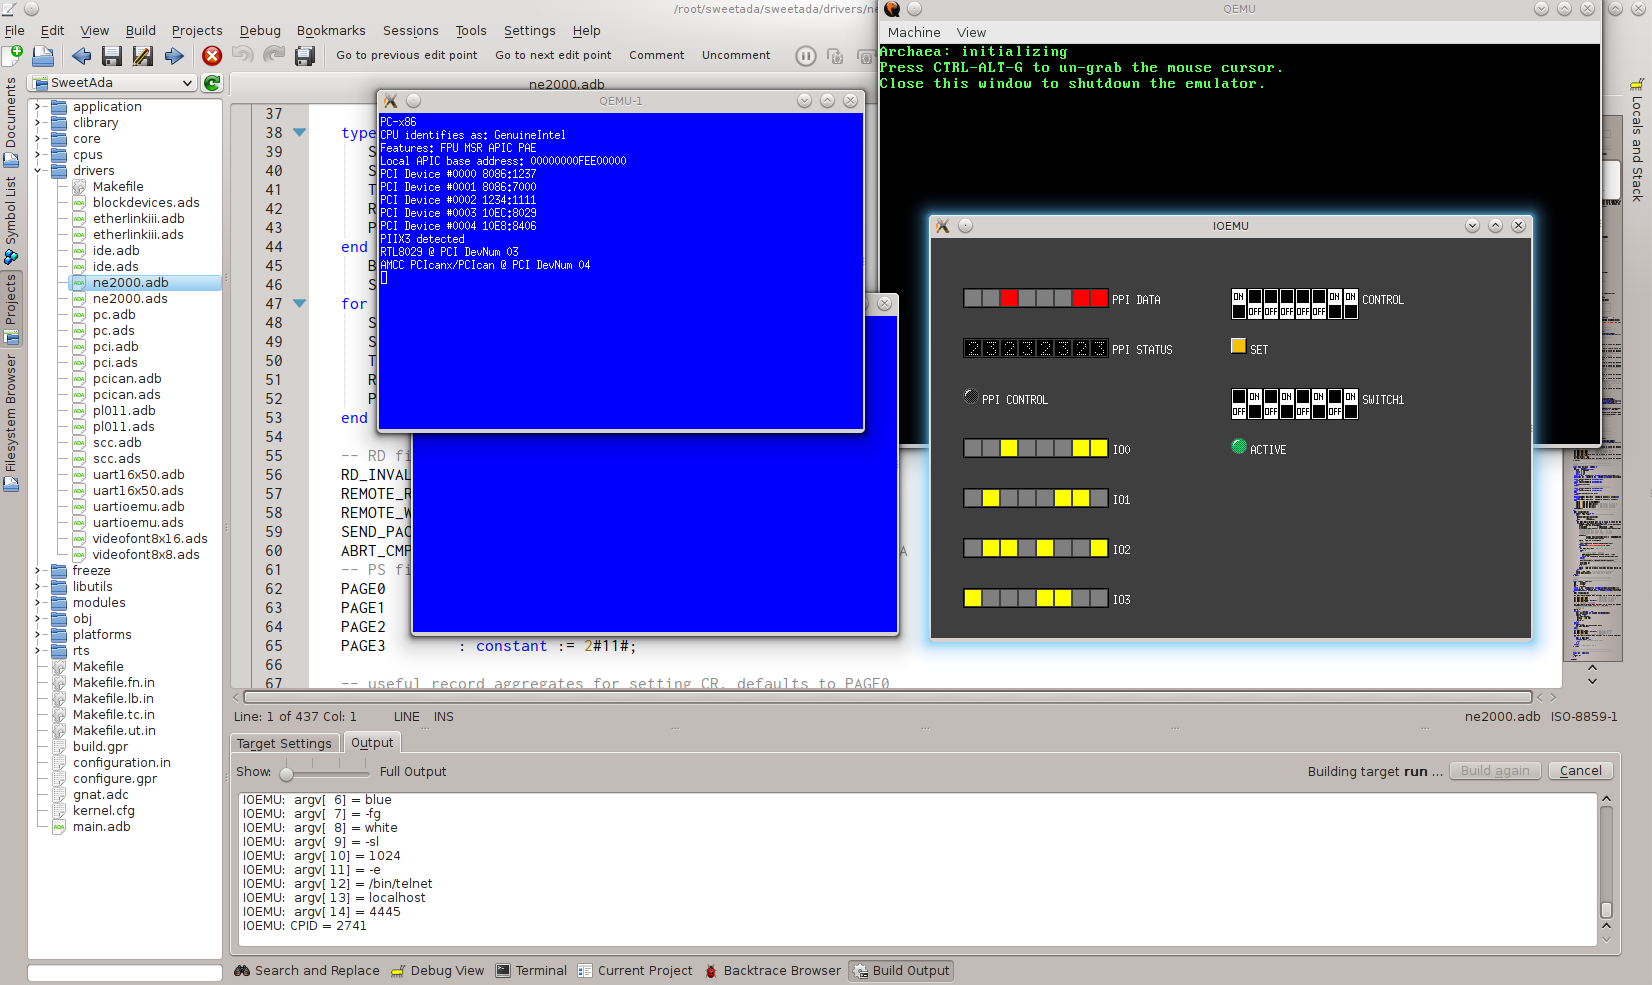Click the Undo toolbar icon
This screenshot has height=985, width=1652.
(x=243, y=55)
